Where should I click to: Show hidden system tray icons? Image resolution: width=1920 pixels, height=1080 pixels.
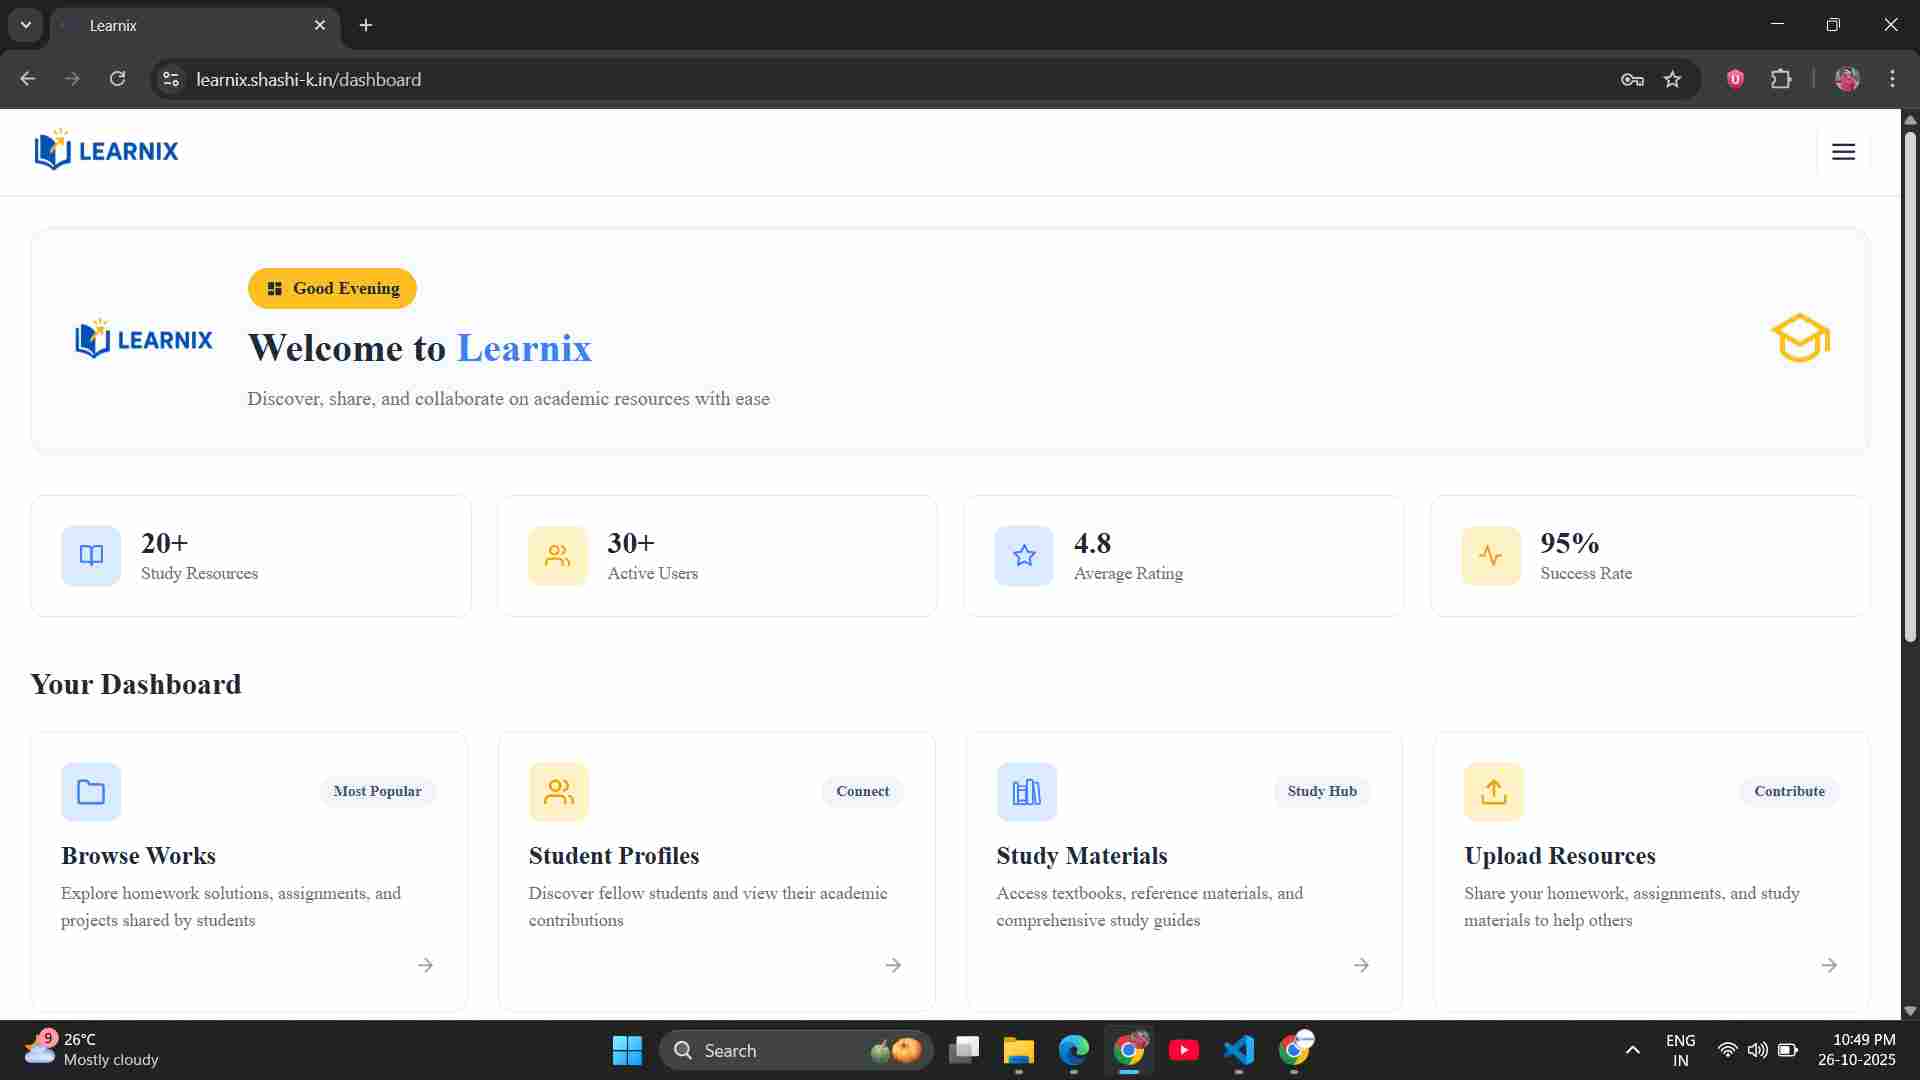[x=1632, y=1050]
